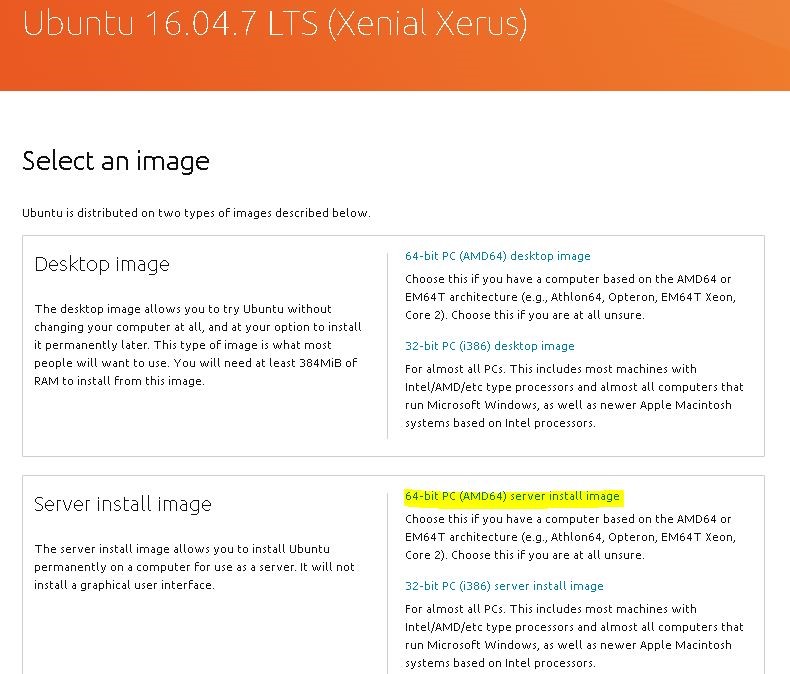Image resolution: width=790 pixels, height=674 pixels.
Task: Click the "Desktop image" section heading
Action: click(102, 264)
